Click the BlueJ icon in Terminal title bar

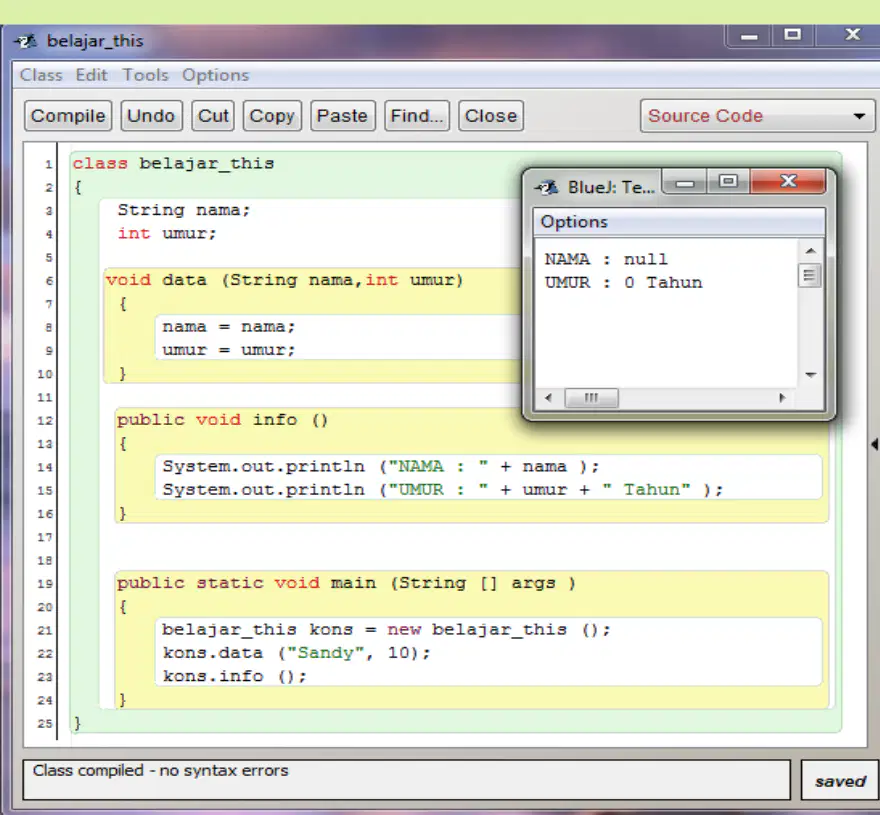547,187
